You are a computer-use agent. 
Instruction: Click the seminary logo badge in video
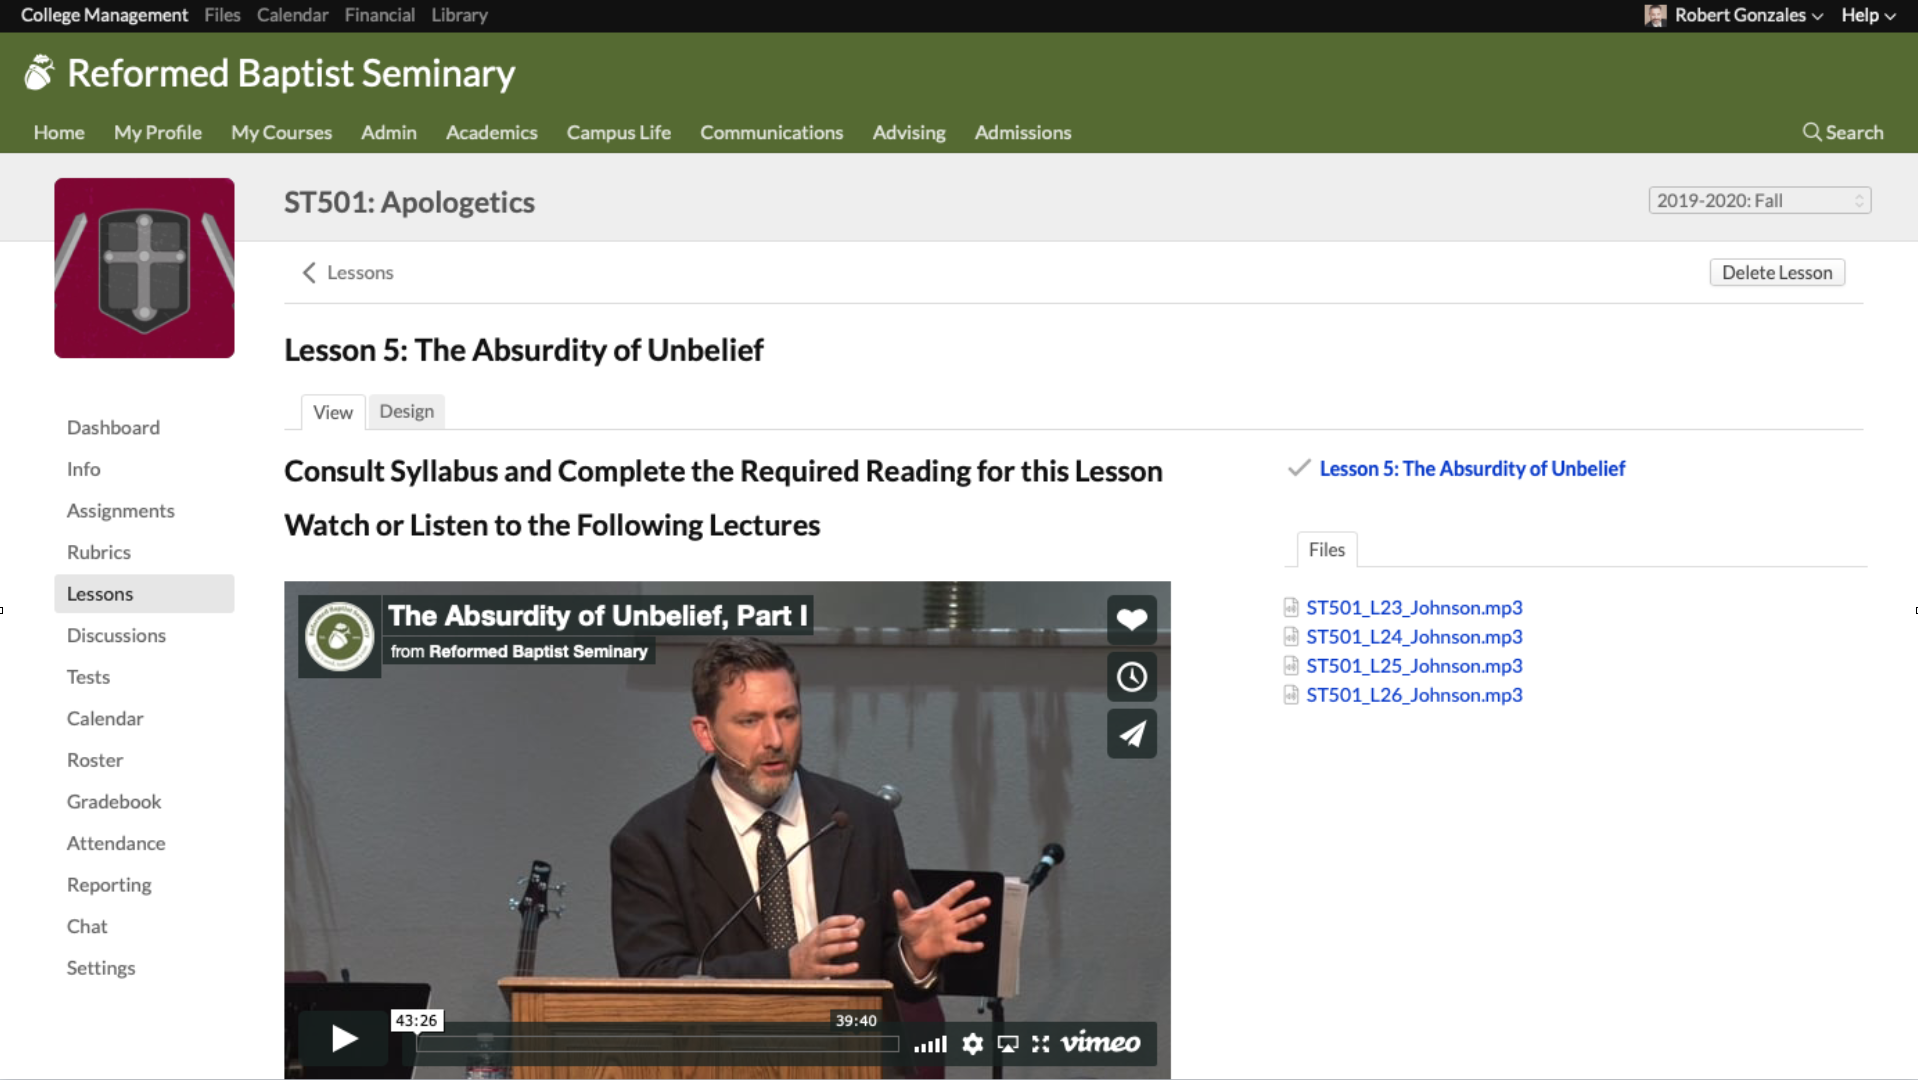[339, 637]
